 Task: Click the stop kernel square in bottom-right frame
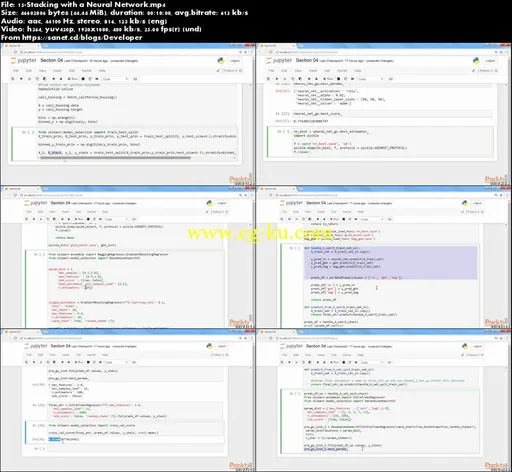coord(344,362)
